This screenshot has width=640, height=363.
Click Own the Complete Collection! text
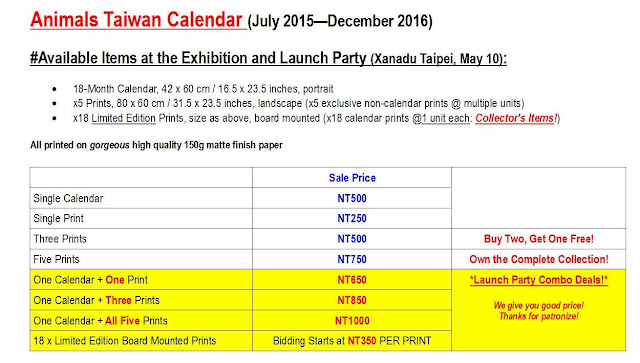(x=538, y=259)
